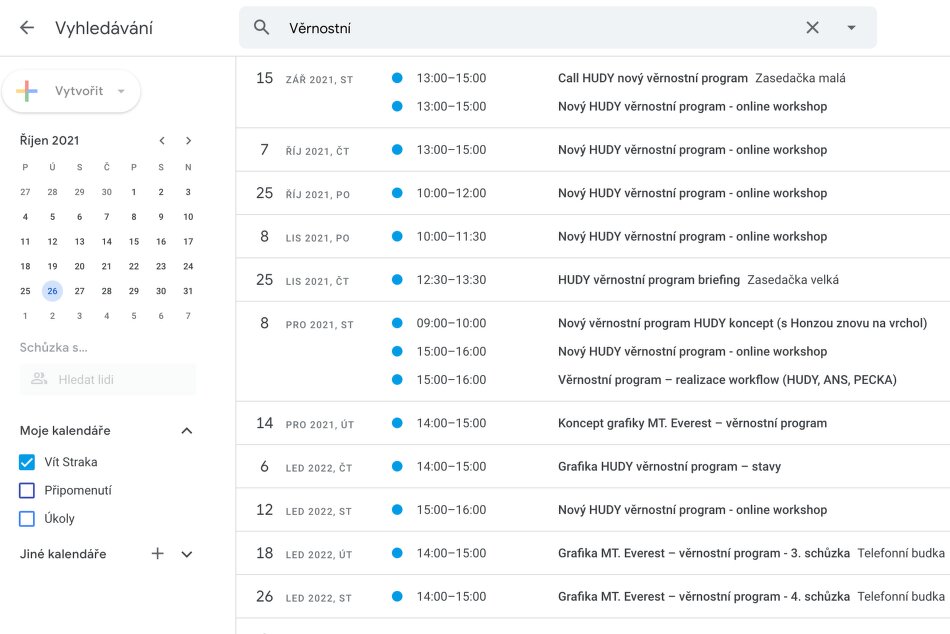
Task: Collapse the Moje kalendáře section
Action: coord(187,431)
